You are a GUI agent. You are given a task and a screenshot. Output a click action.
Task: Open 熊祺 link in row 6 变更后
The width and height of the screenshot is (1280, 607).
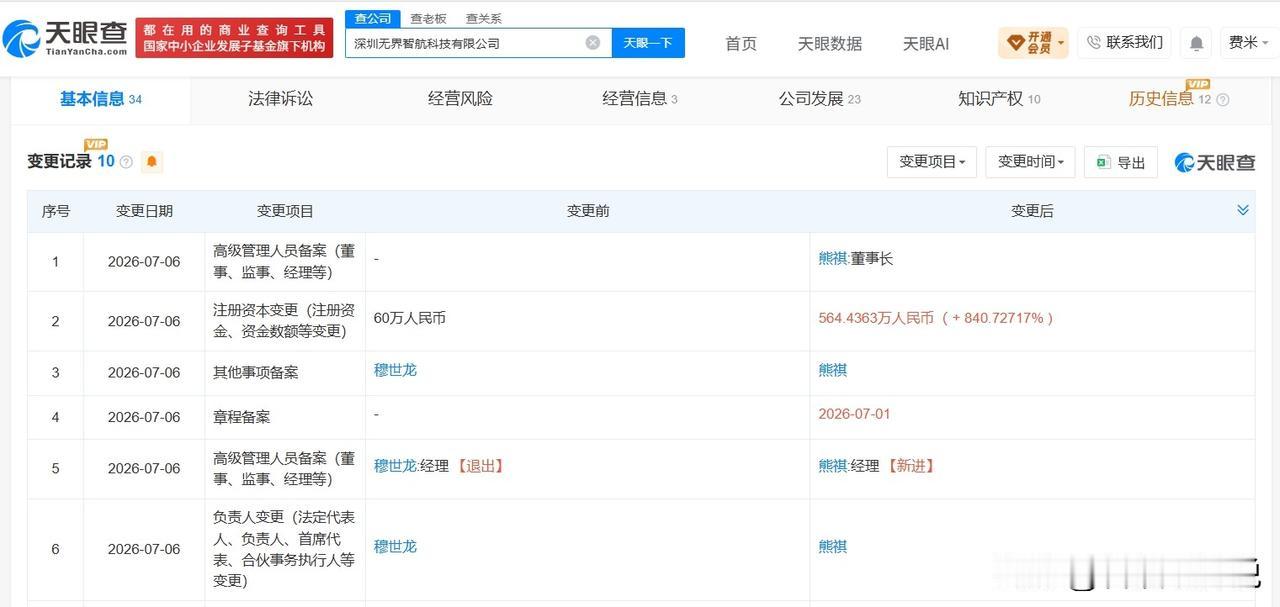point(832,546)
